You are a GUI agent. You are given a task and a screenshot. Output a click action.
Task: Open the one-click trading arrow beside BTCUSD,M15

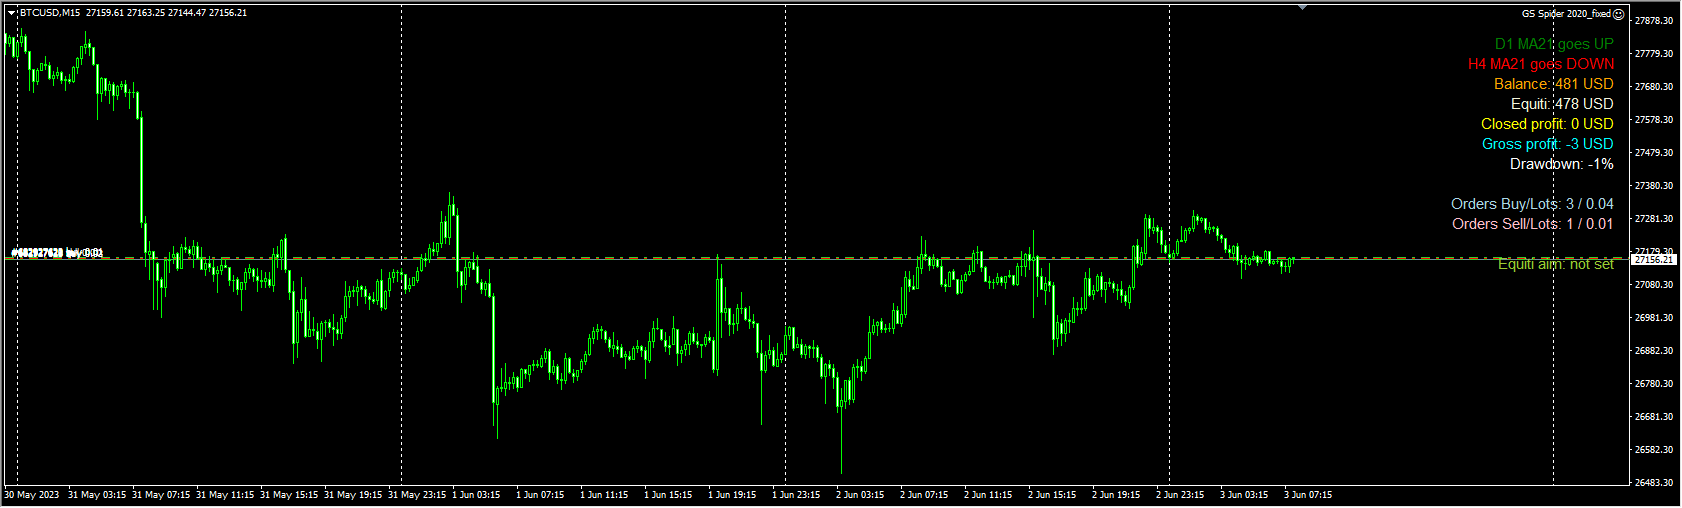pos(12,13)
